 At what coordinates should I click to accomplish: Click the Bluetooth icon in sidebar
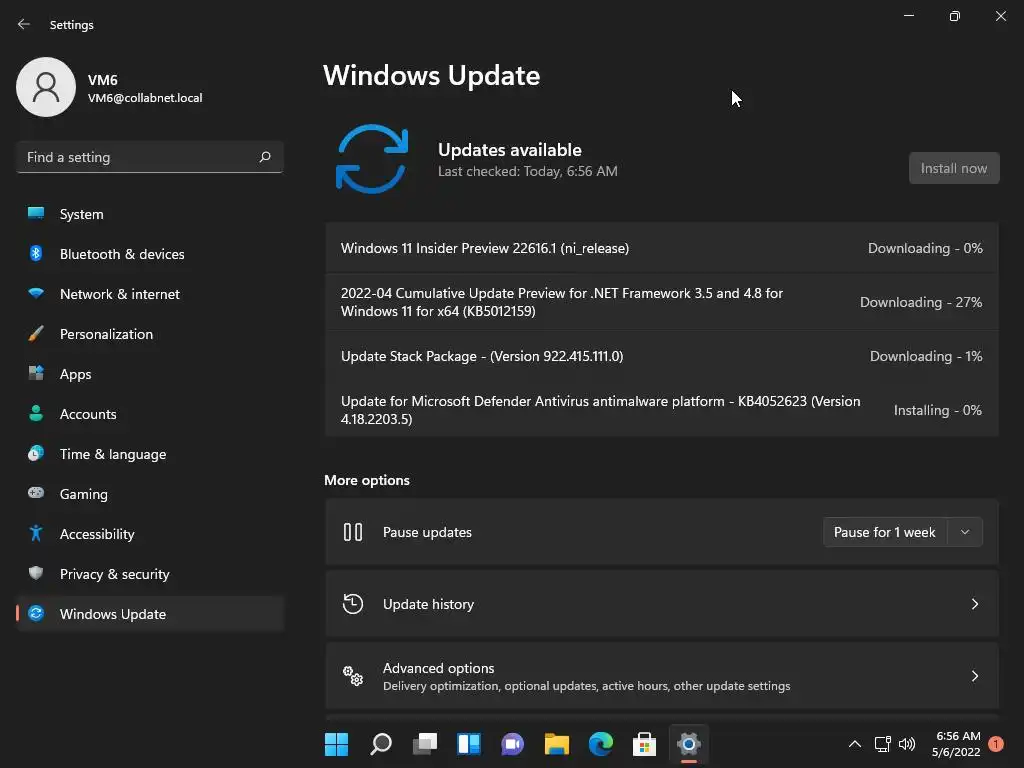tap(36, 253)
